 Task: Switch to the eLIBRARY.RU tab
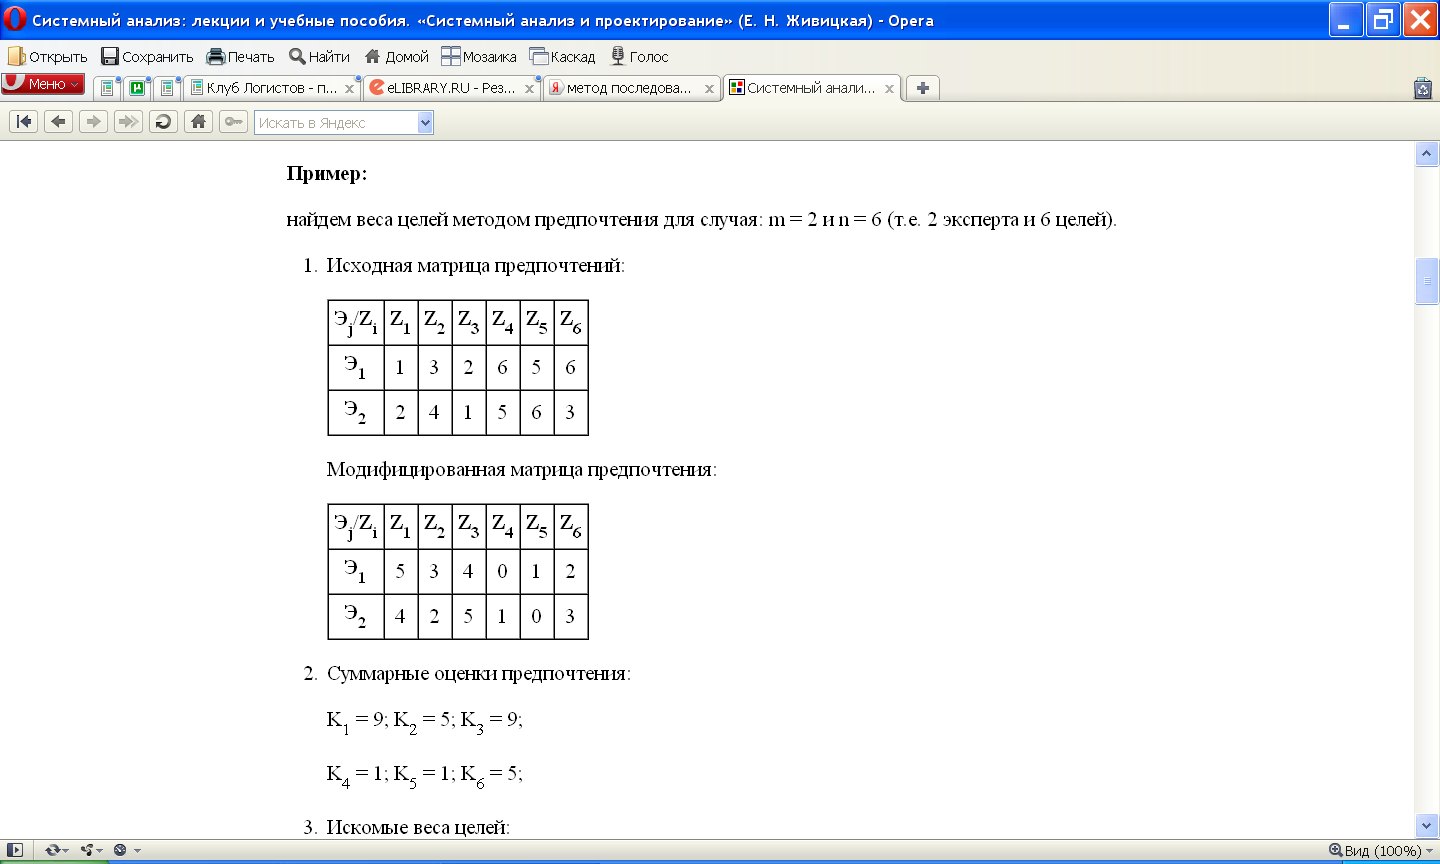(x=452, y=88)
